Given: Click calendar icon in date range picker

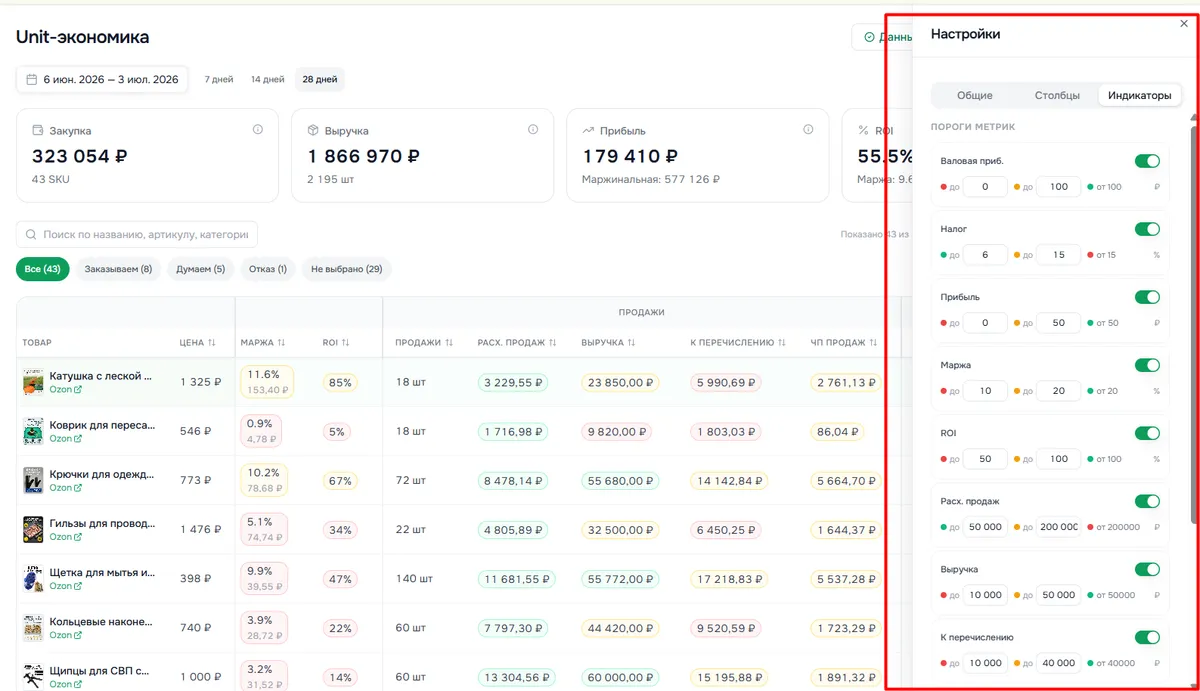Looking at the screenshot, I should click(x=31, y=79).
